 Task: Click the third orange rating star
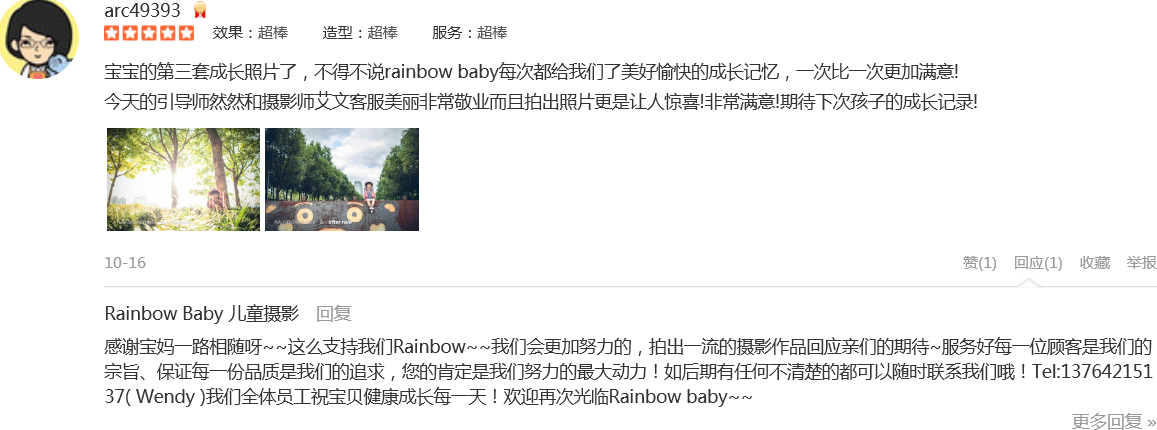[150, 32]
